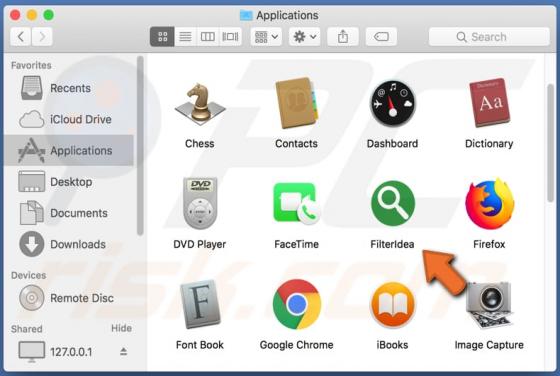Select the Google Chrome name label
Image resolution: width=560 pixels, height=376 pixels.
pyautogui.click(x=296, y=345)
